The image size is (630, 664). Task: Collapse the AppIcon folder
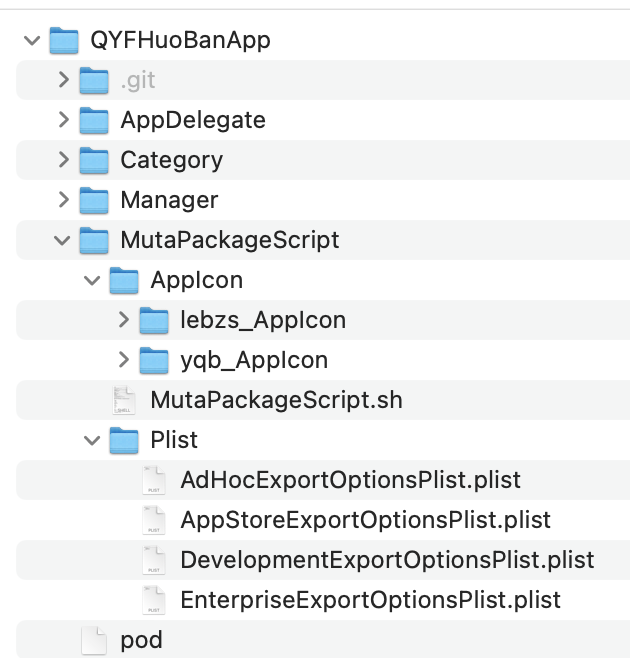pos(93,280)
